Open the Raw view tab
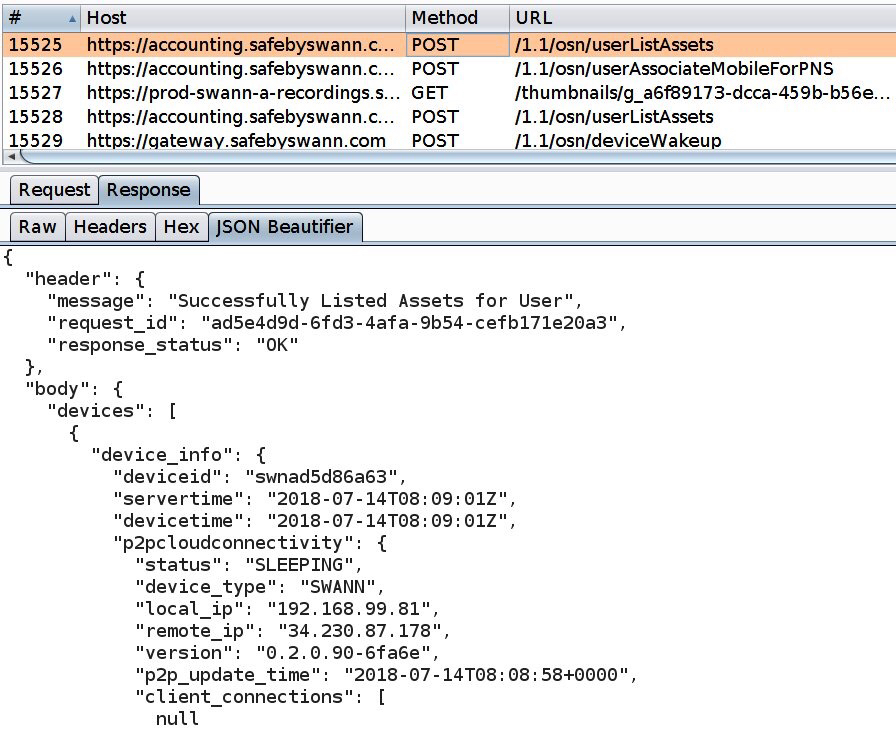The image size is (896, 731). point(37,227)
